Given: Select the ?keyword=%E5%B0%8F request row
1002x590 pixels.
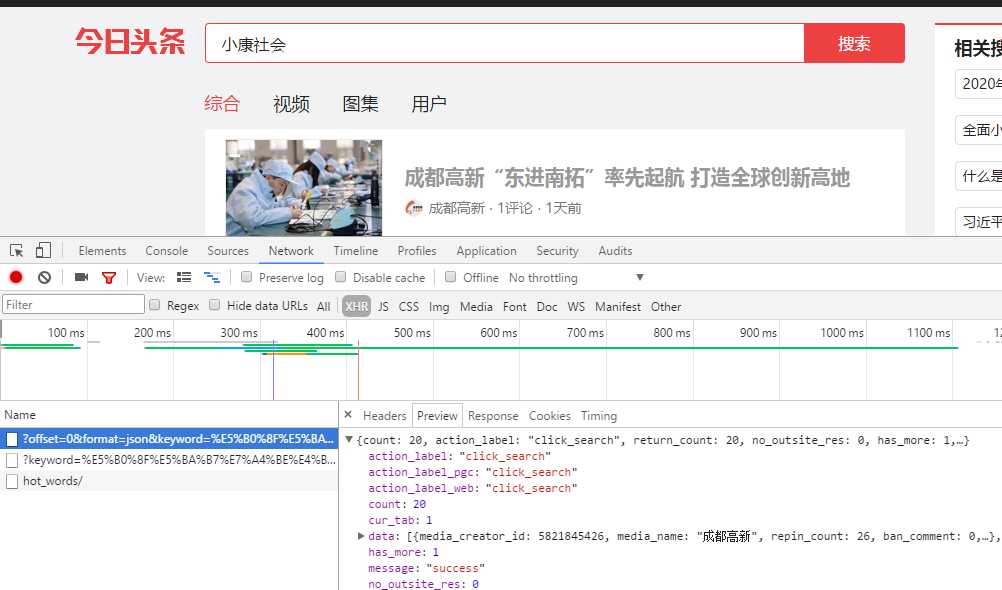Looking at the screenshot, I should coord(169,460).
